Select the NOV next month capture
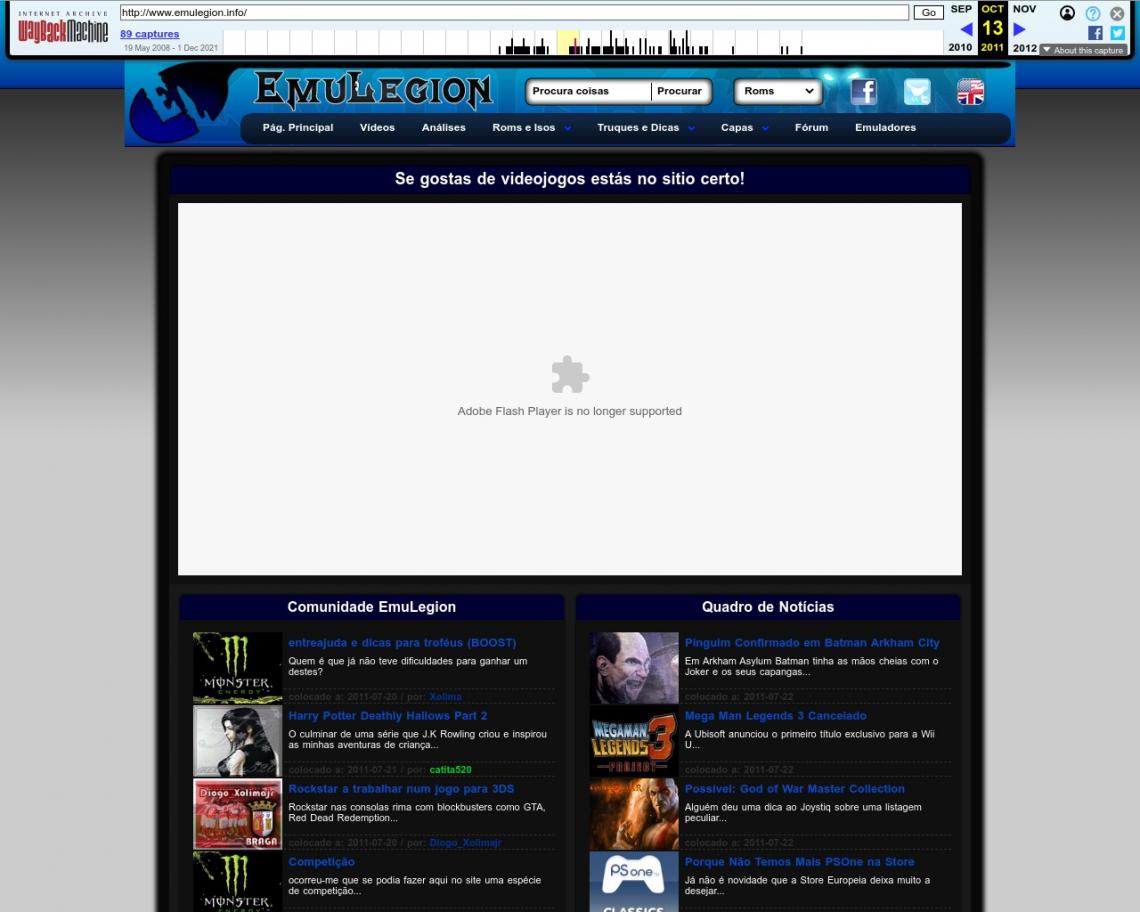 (x=1024, y=9)
